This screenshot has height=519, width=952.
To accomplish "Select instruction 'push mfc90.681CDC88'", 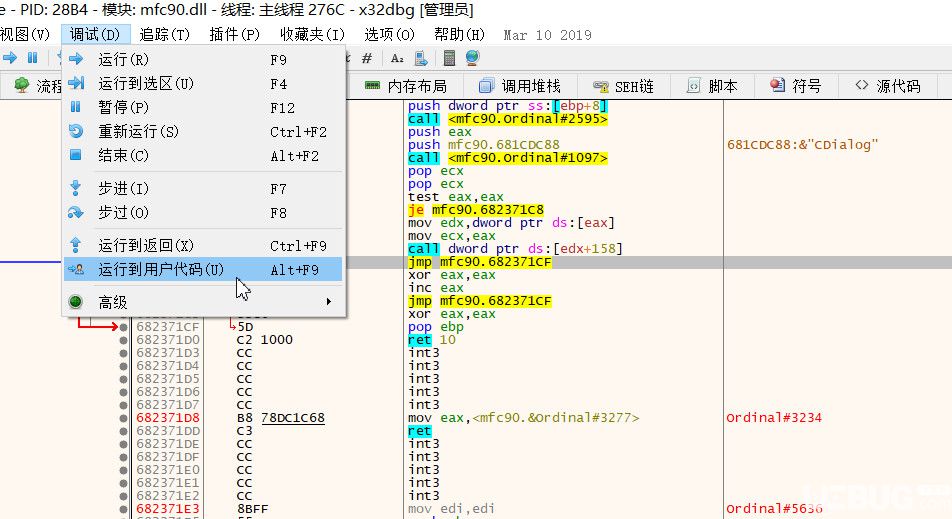I will tap(484, 145).
